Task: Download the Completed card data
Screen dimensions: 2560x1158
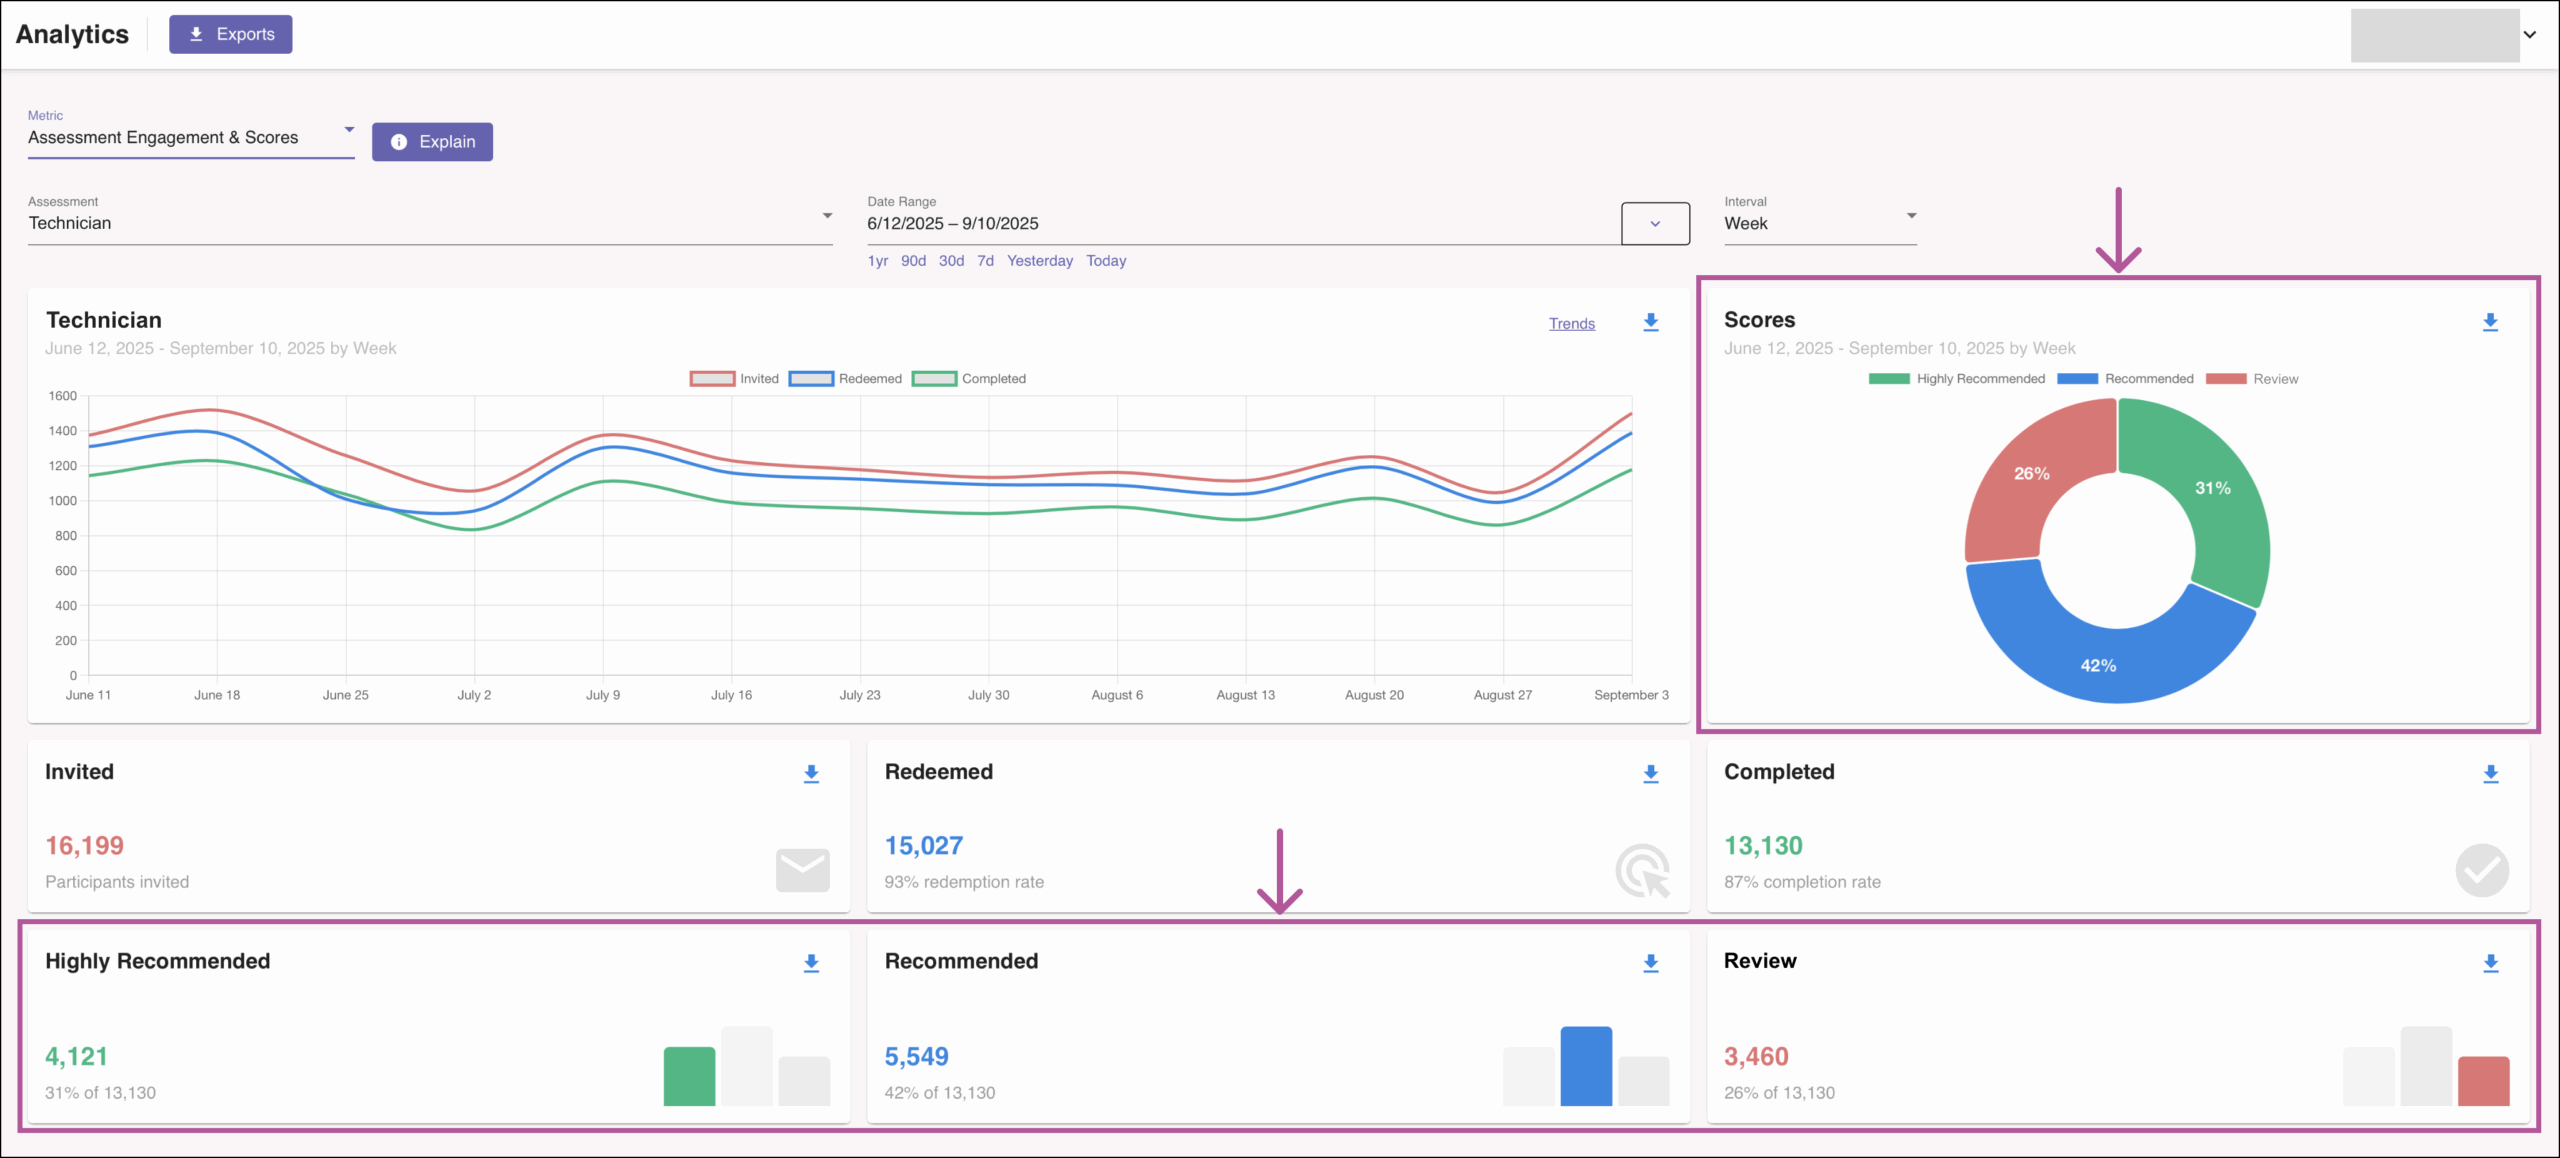Action: click(2490, 774)
